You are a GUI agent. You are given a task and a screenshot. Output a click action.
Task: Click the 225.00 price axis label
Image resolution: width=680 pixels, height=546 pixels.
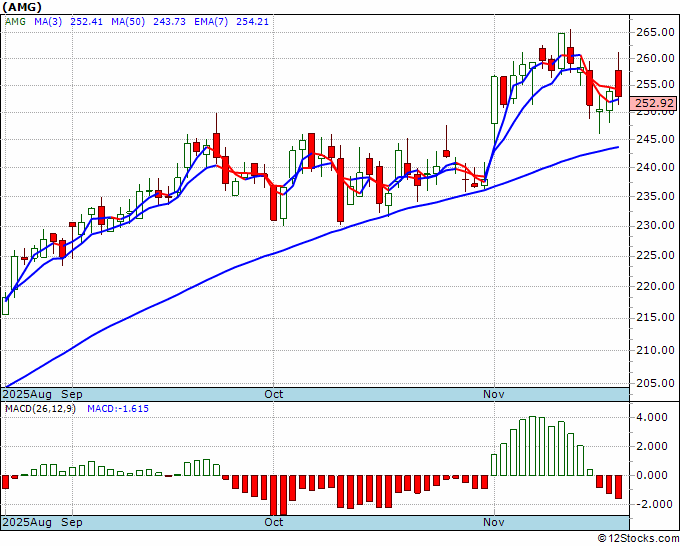(655, 255)
